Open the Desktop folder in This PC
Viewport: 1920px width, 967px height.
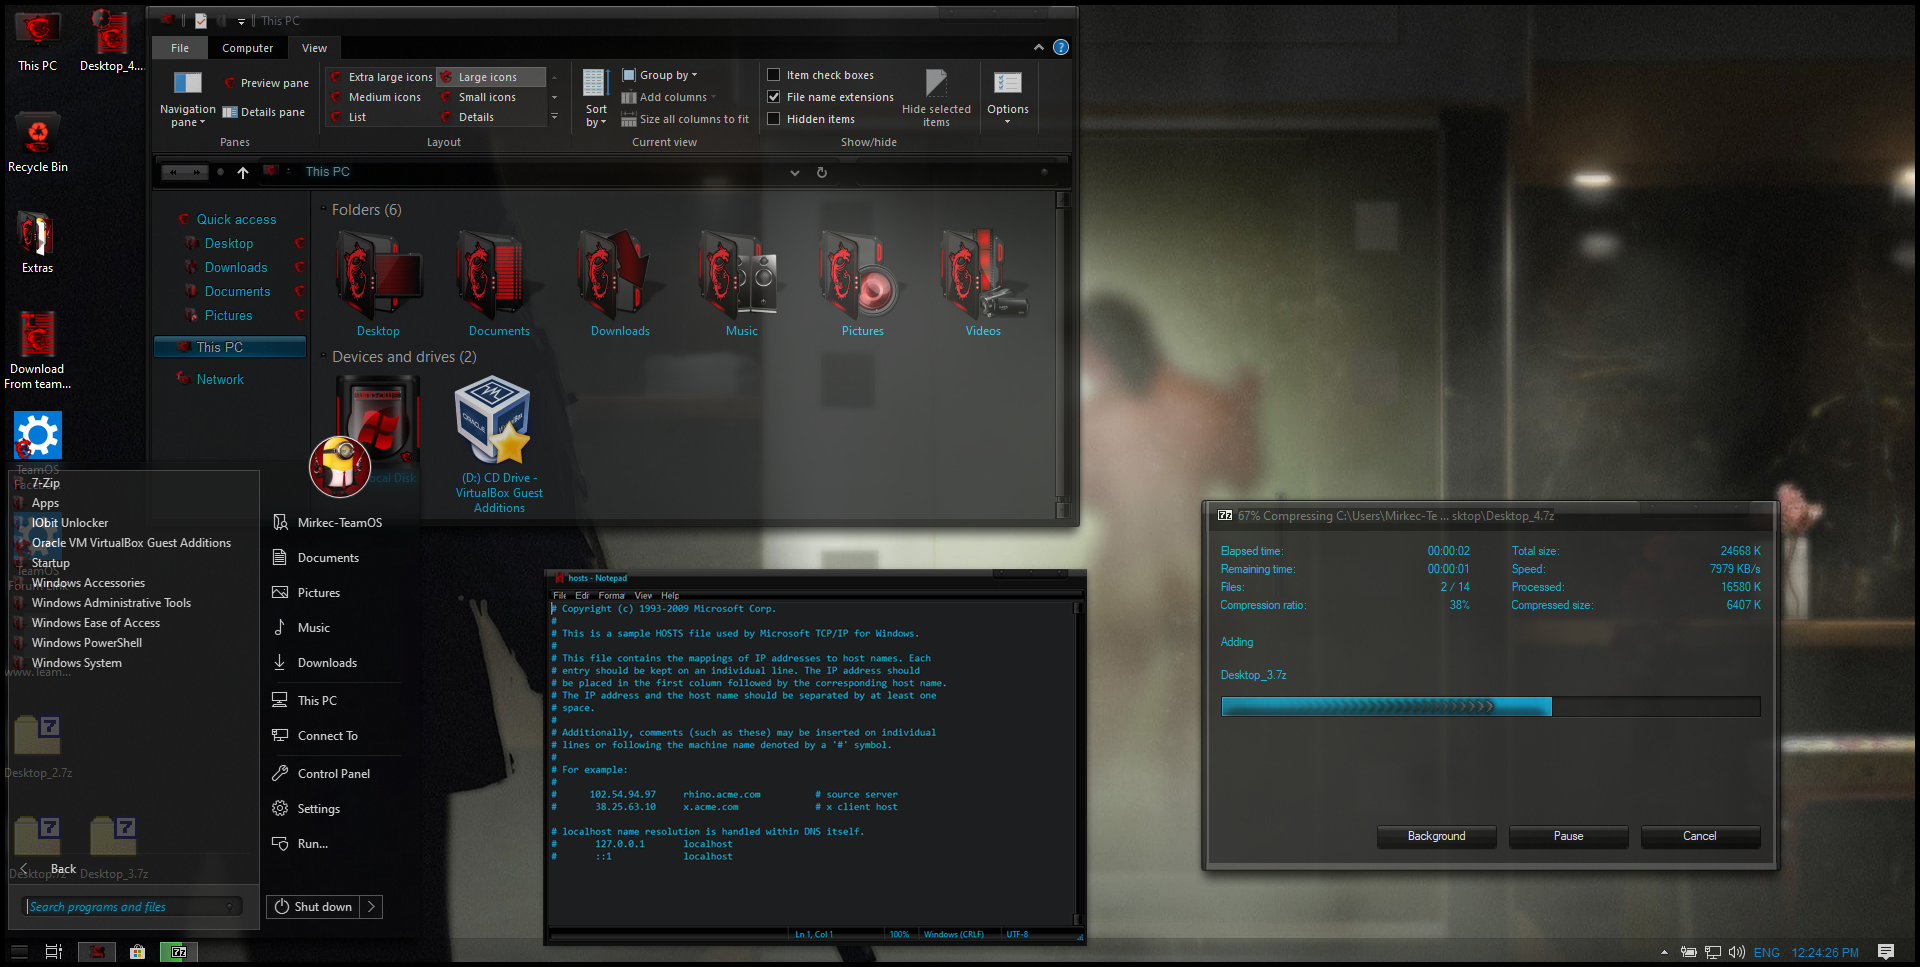coord(378,284)
